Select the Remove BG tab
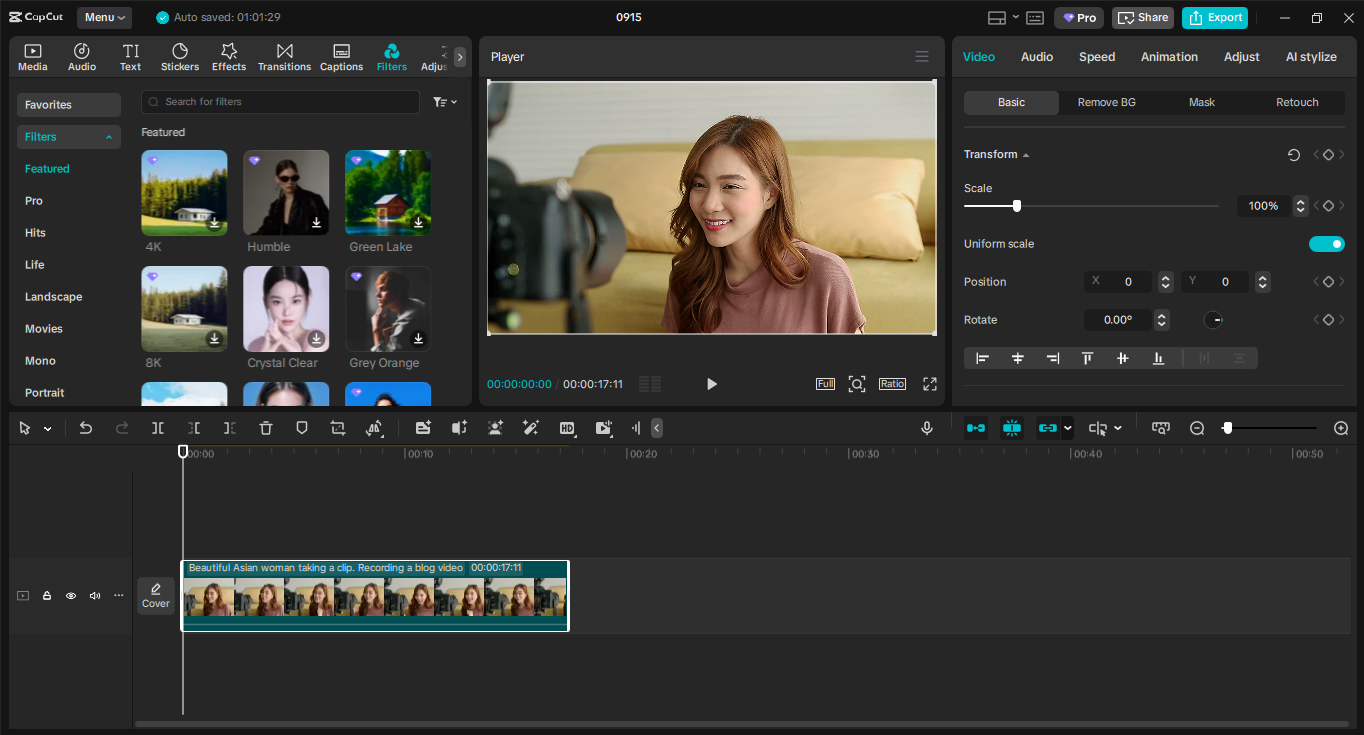Screen dimensions: 1364x735 1106,102
